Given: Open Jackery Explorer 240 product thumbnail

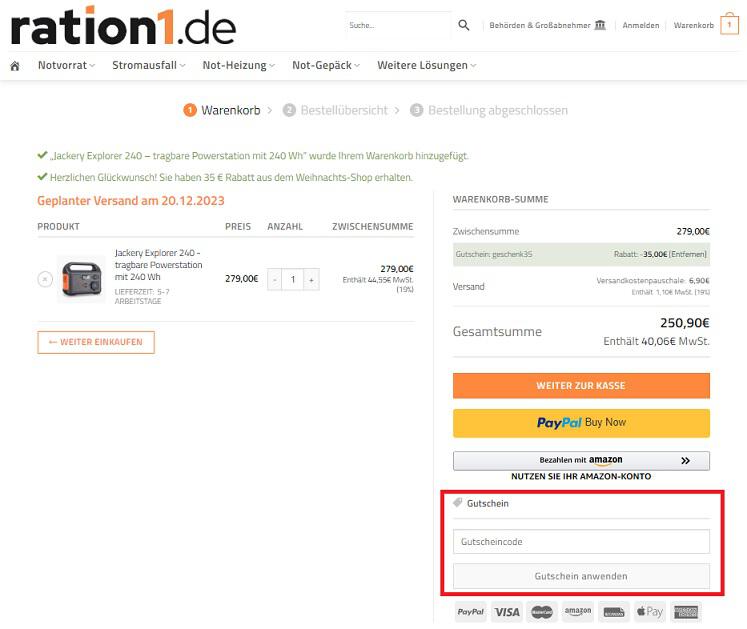Looking at the screenshot, I should click(81, 279).
